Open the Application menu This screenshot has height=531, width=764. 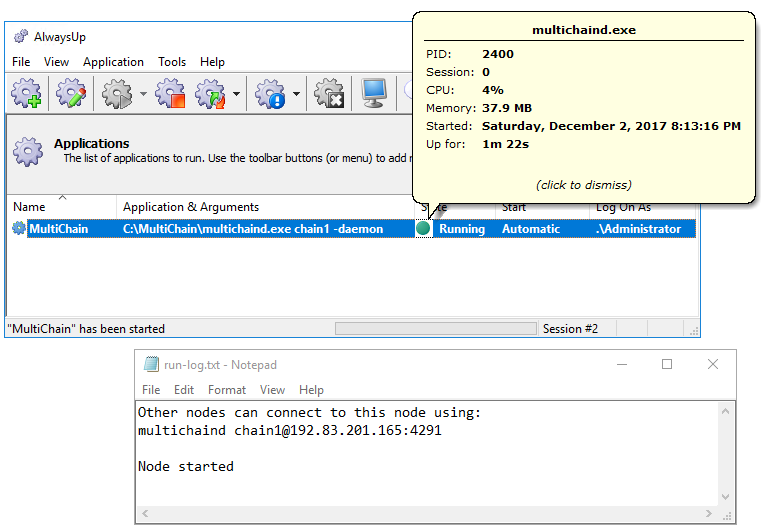click(x=113, y=62)
